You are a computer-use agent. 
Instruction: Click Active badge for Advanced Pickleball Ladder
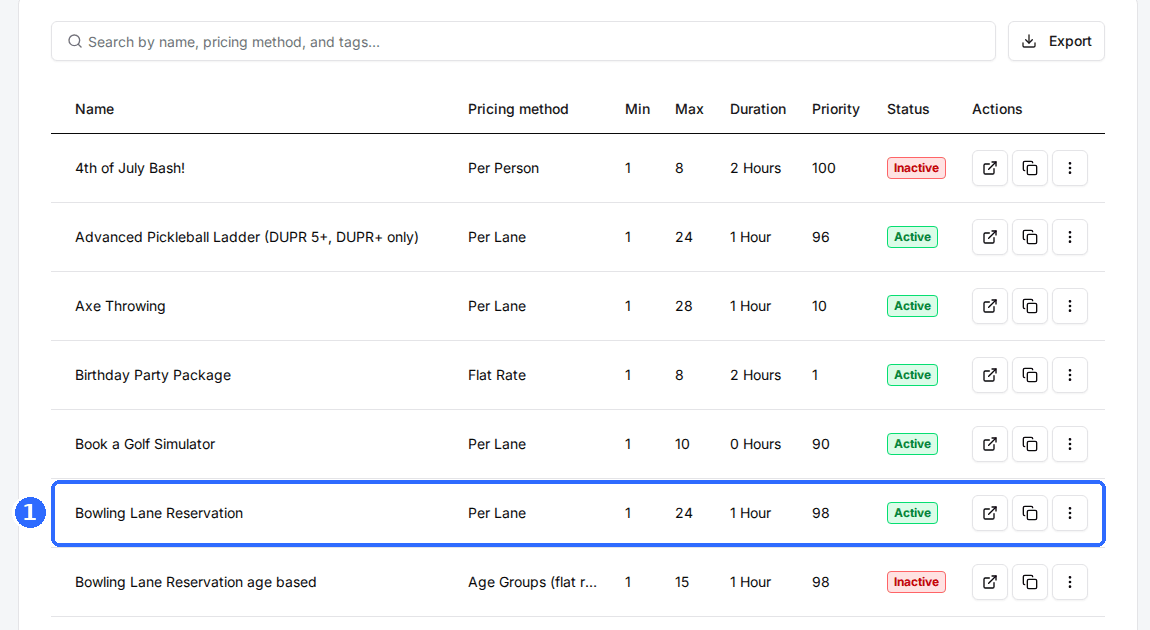coord(912,237)
